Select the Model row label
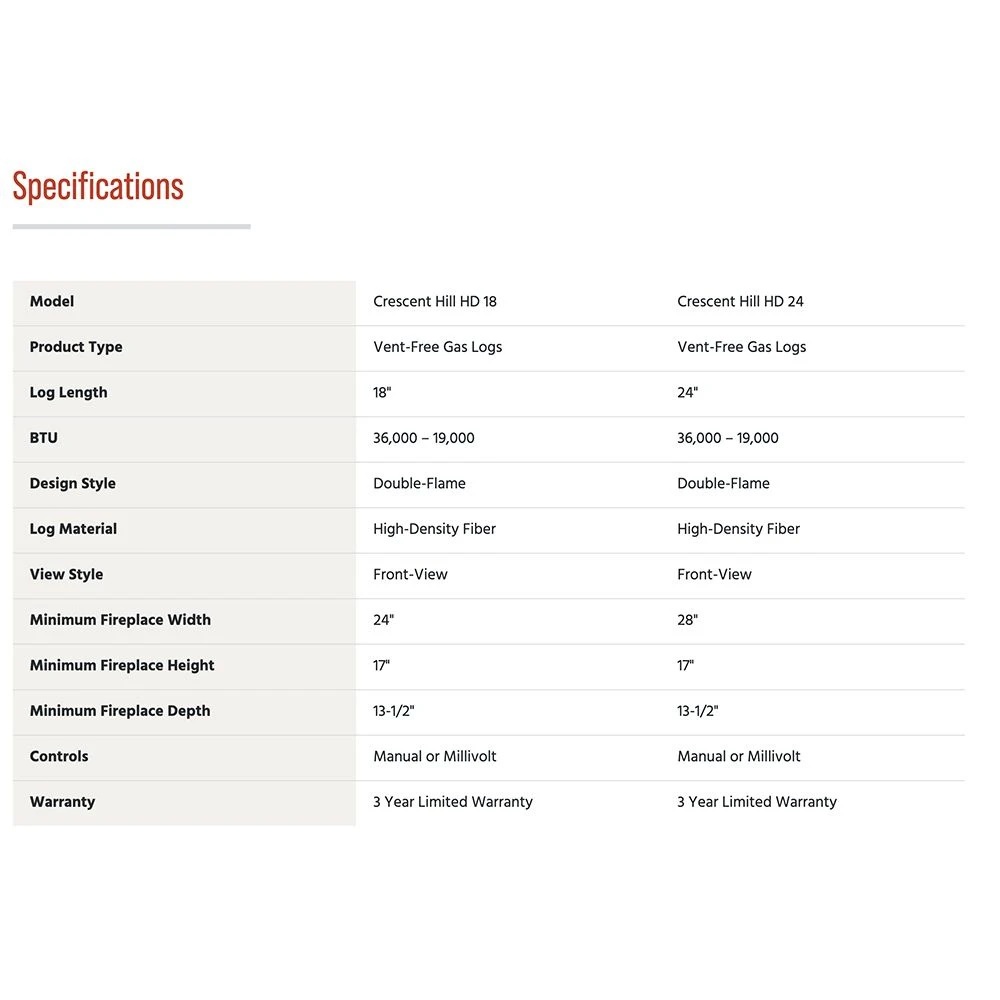1000x1000 pixels. pyautogui.click(x=52, y=302)
